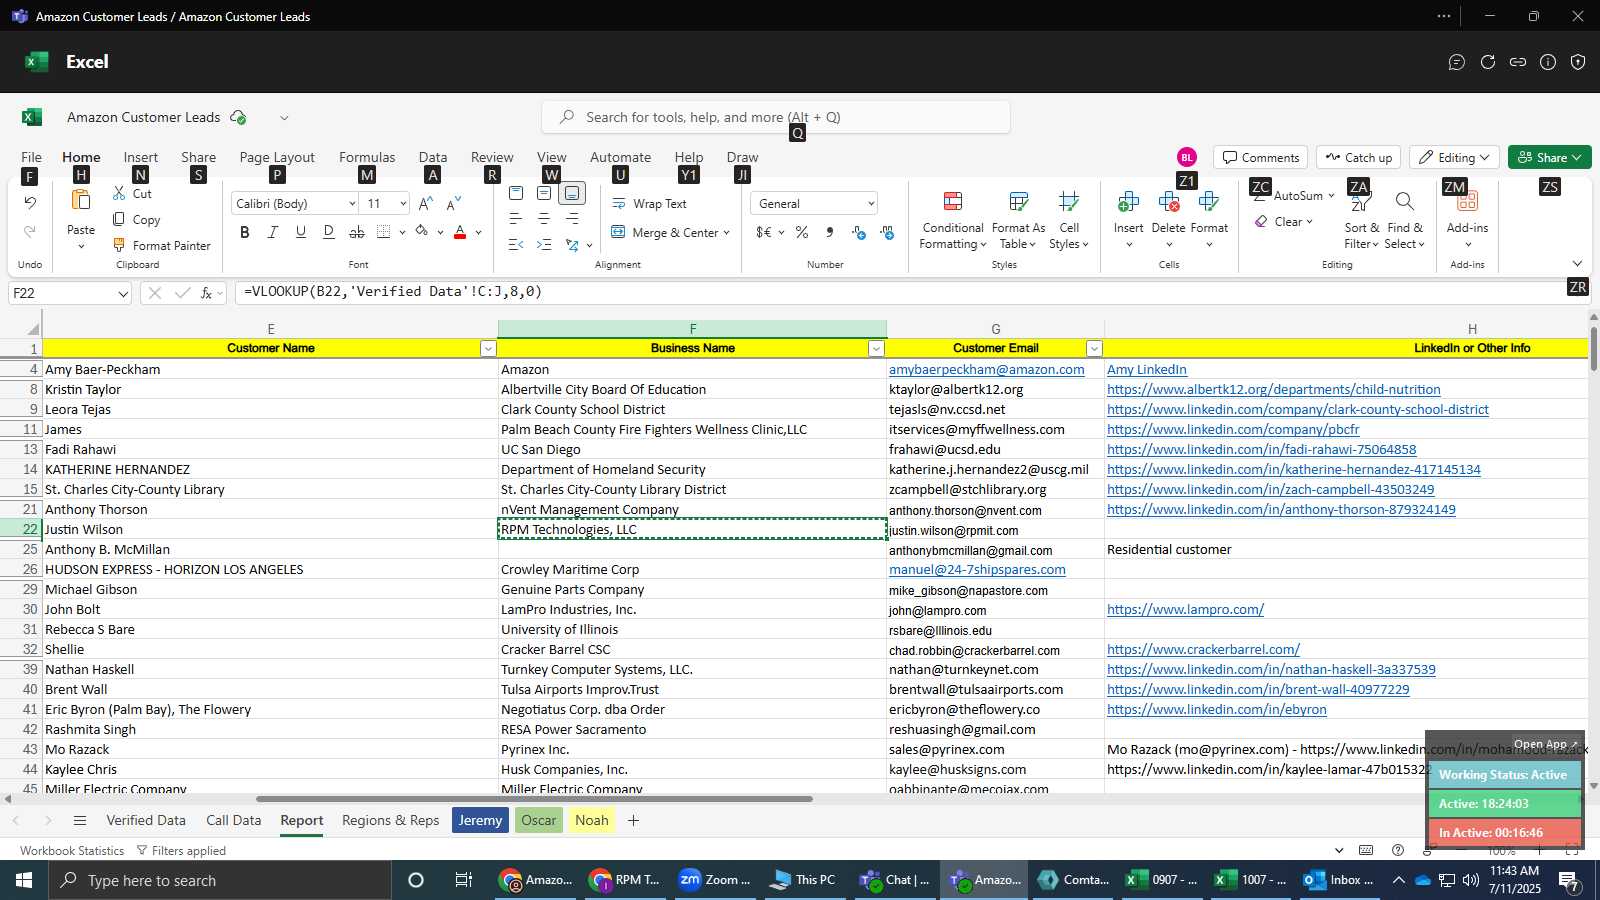Click the horizontal scrollbar thumb

[x=534, y=799]
